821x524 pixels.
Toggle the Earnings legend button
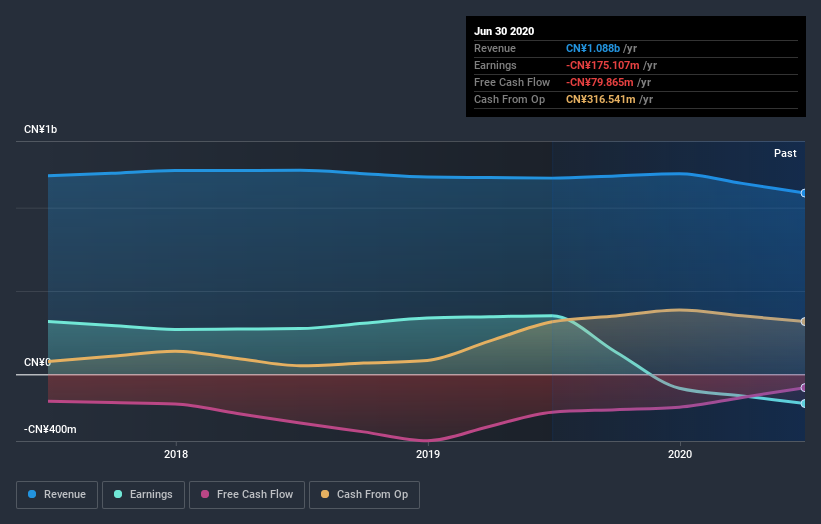[x=143, y=495]
